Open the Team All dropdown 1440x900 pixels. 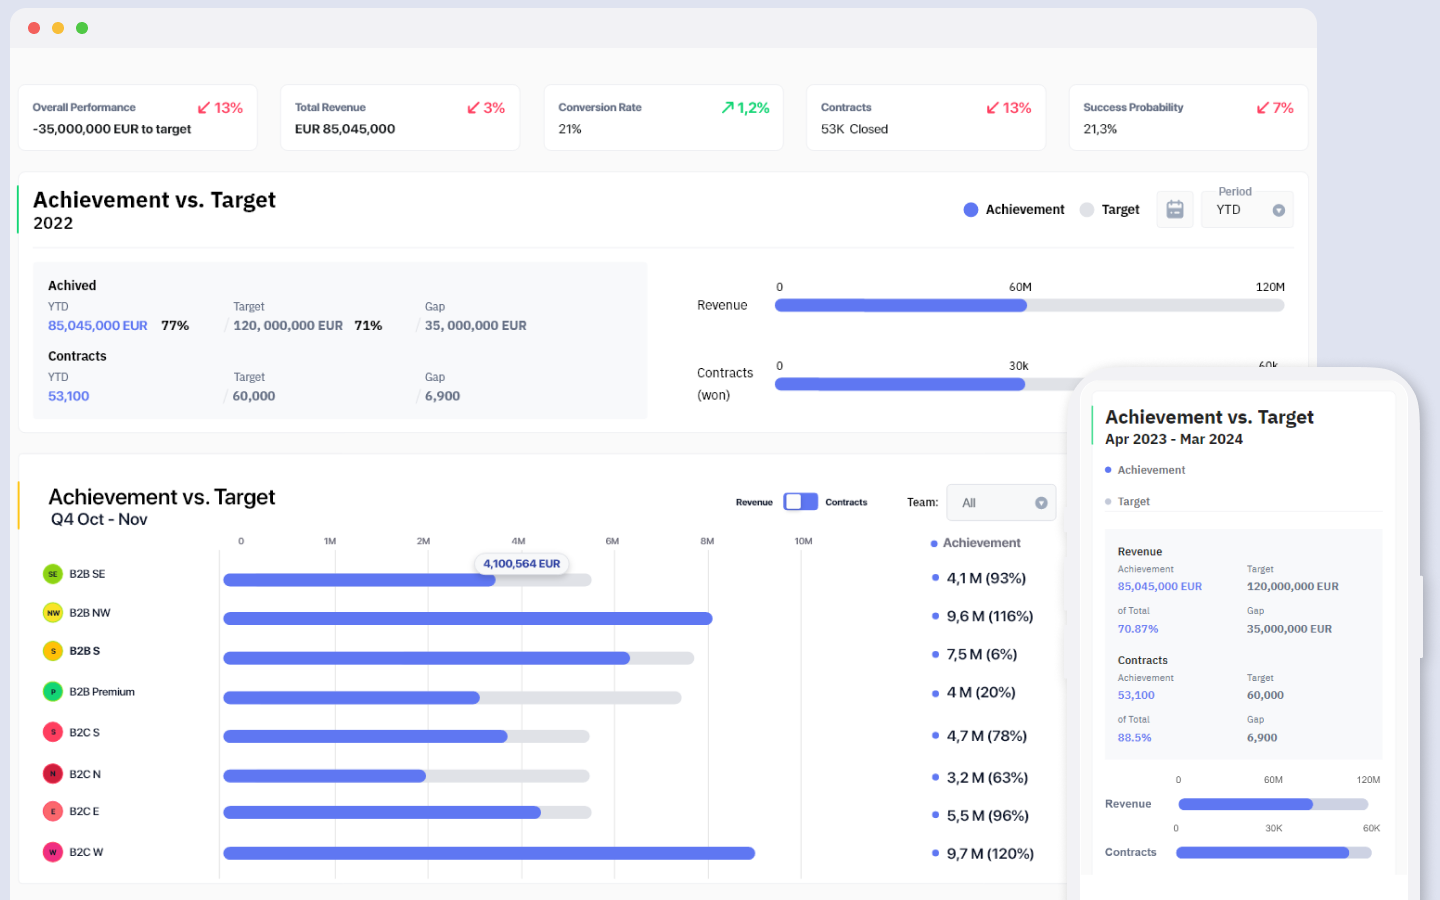(x=1001, y=503)
